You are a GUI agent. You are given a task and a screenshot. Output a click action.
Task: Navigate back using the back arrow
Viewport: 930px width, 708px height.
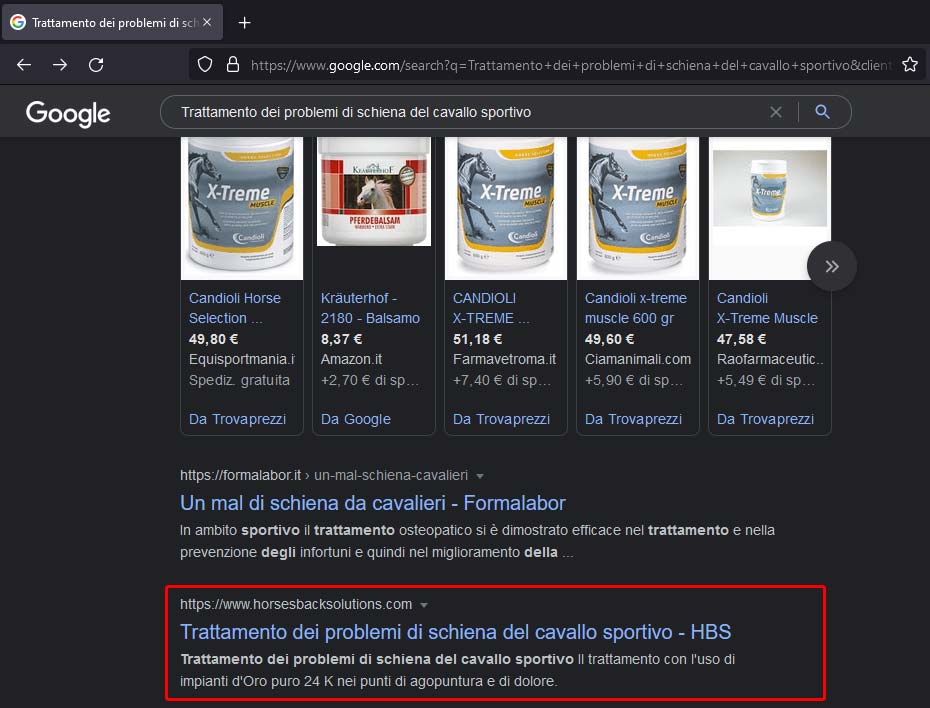[x=24, y=63]
